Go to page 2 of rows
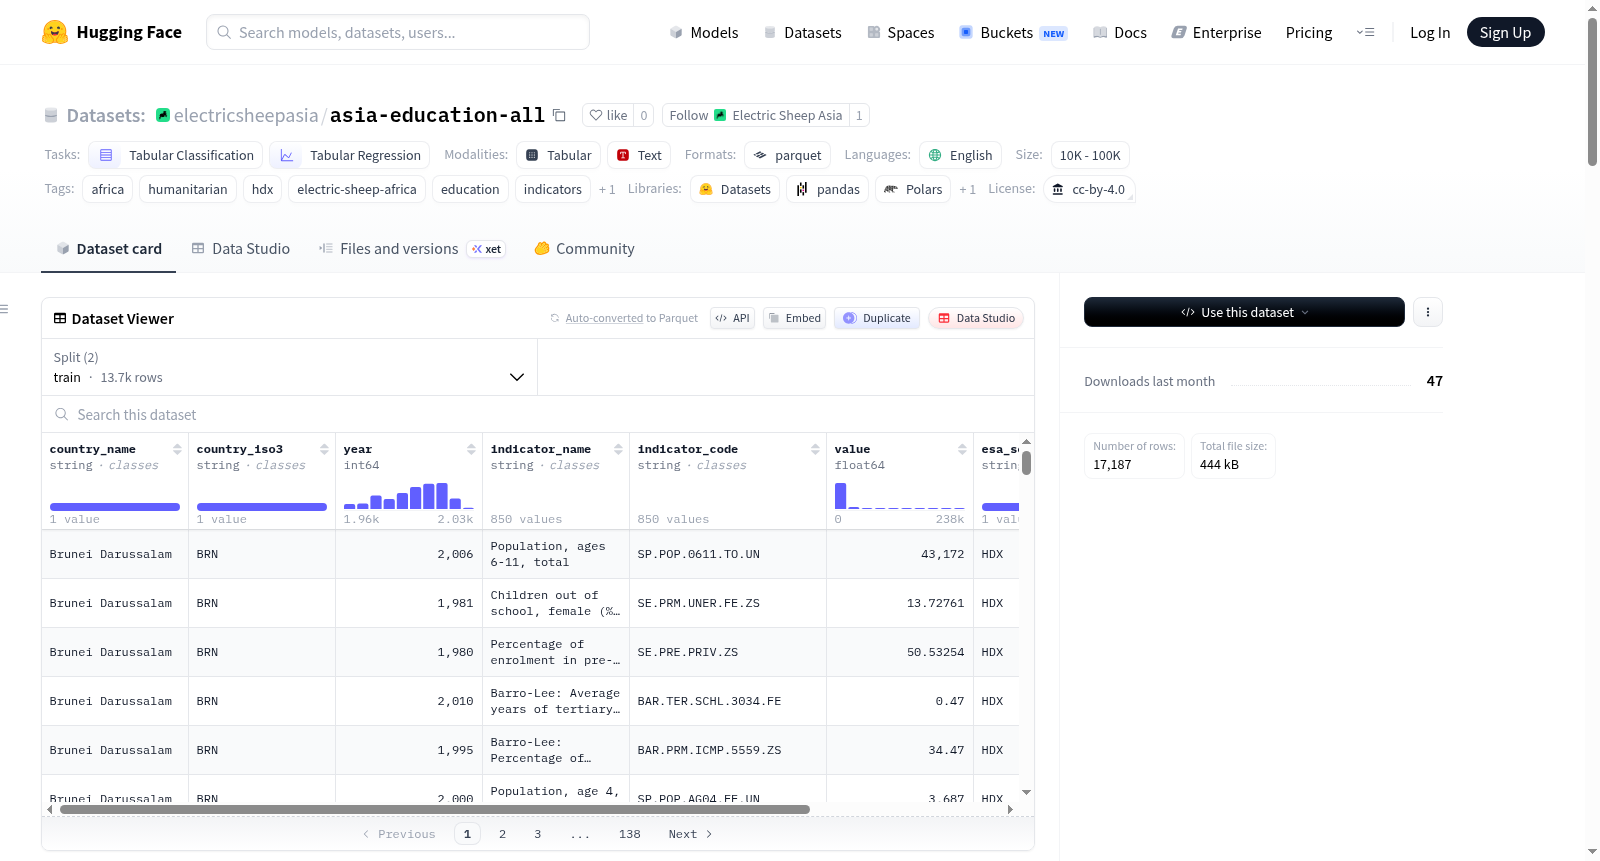1600x861 pixels. coord(502,834)
